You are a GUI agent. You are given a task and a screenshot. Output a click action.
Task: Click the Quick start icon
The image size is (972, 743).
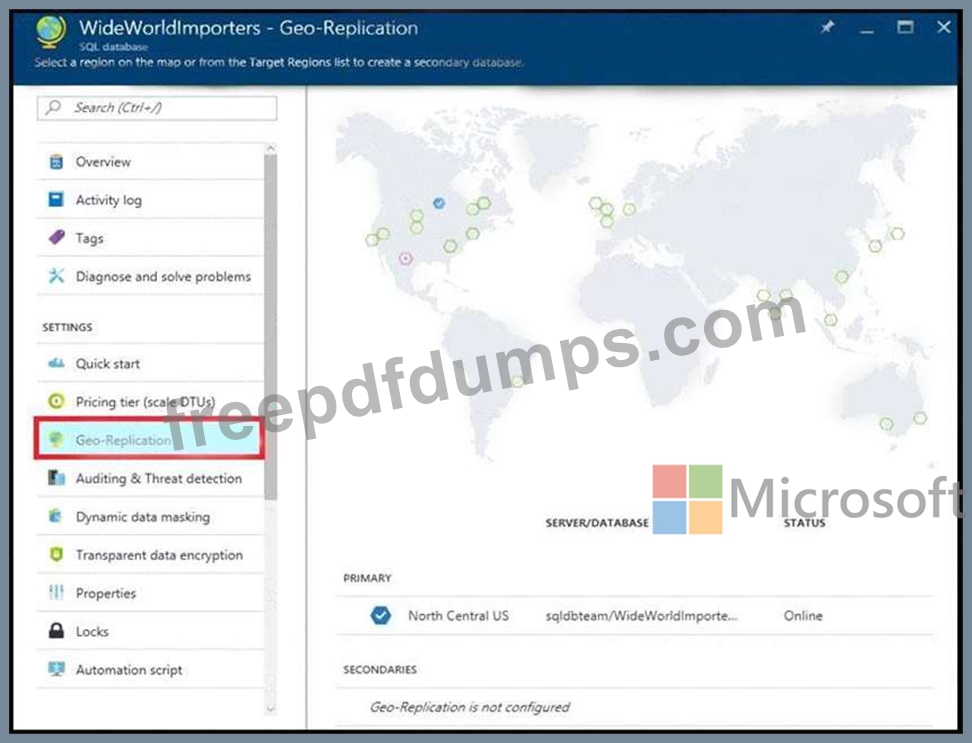point(56,363)
